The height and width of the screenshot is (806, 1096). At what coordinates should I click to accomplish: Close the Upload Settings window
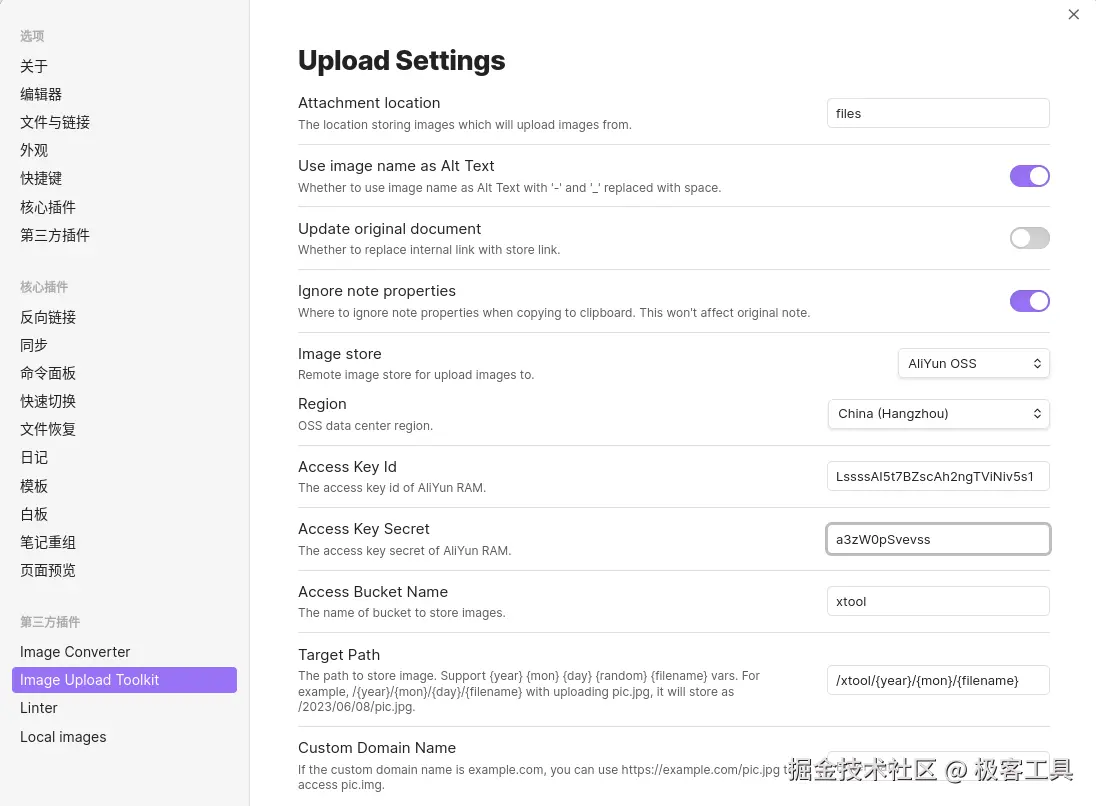pos(1073,14)
